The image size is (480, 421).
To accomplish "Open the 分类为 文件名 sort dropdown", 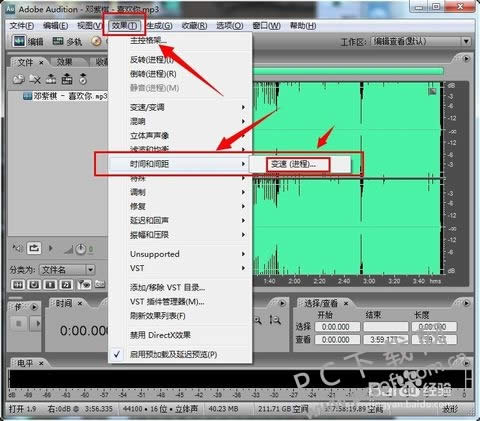I will pos(68,269).
